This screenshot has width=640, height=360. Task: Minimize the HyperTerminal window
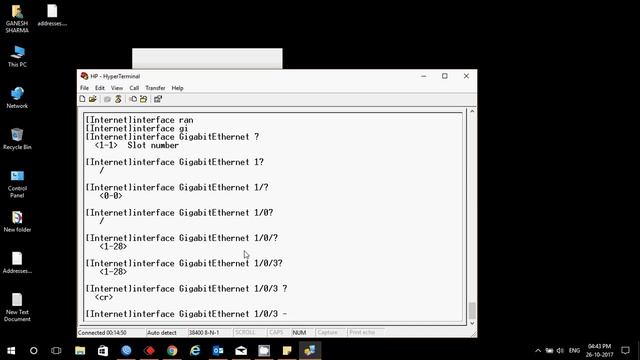click(x=424, y=76)
